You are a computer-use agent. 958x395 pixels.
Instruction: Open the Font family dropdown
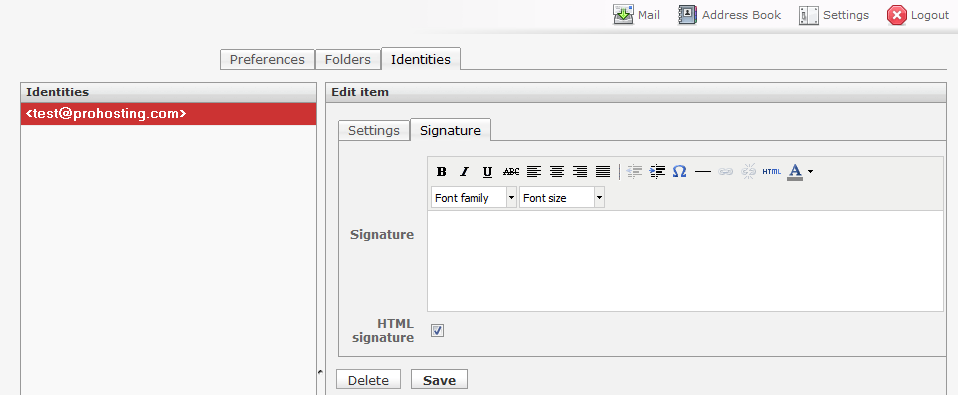[474, 198]
